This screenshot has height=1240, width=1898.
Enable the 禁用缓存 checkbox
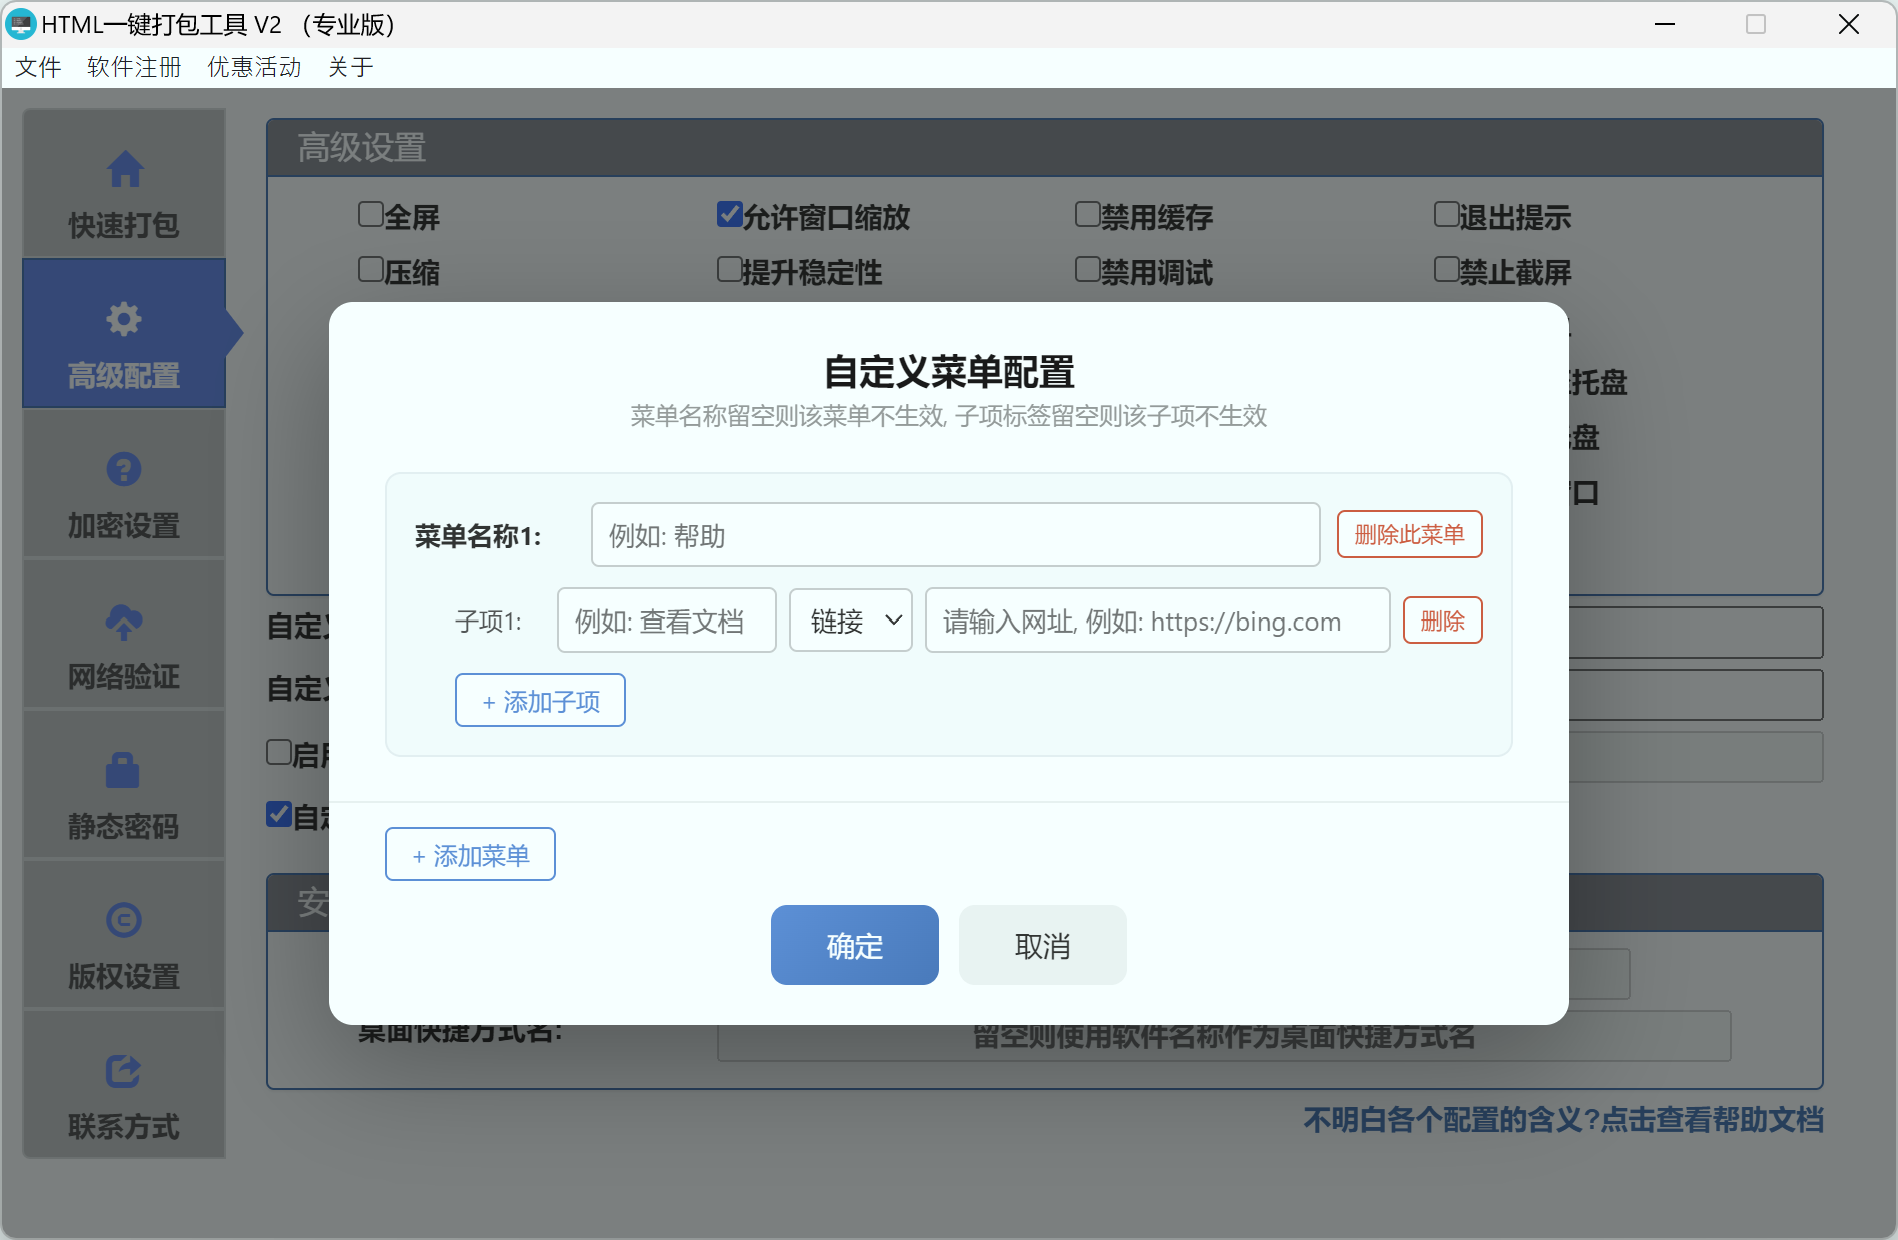click(1087, 213)
